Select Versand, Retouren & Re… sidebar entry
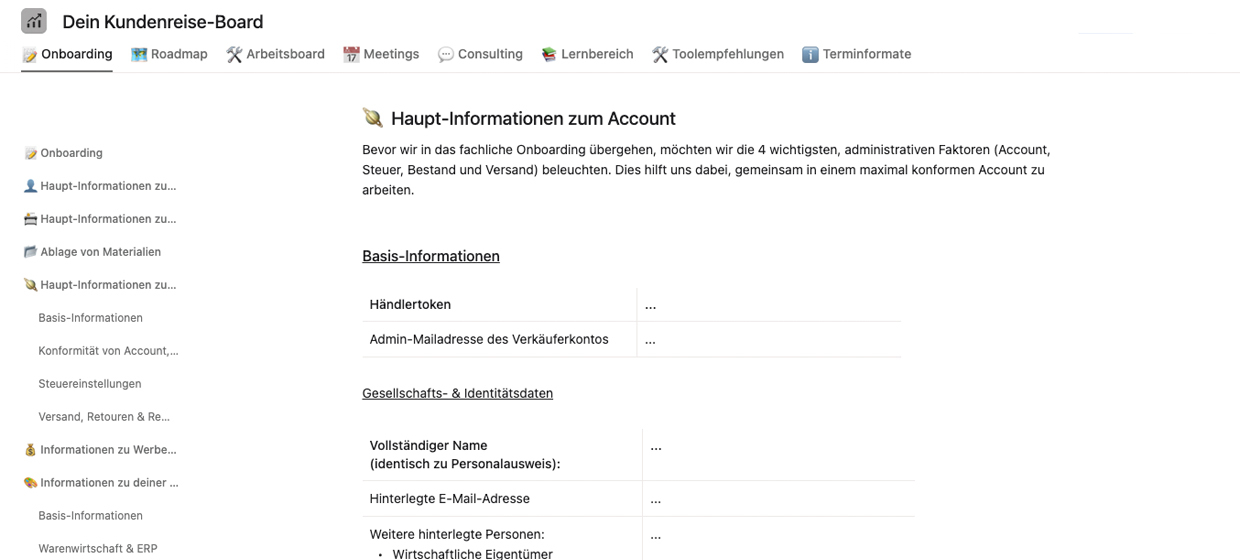The width and height of the screenshot is (1240, 560). 104,417
